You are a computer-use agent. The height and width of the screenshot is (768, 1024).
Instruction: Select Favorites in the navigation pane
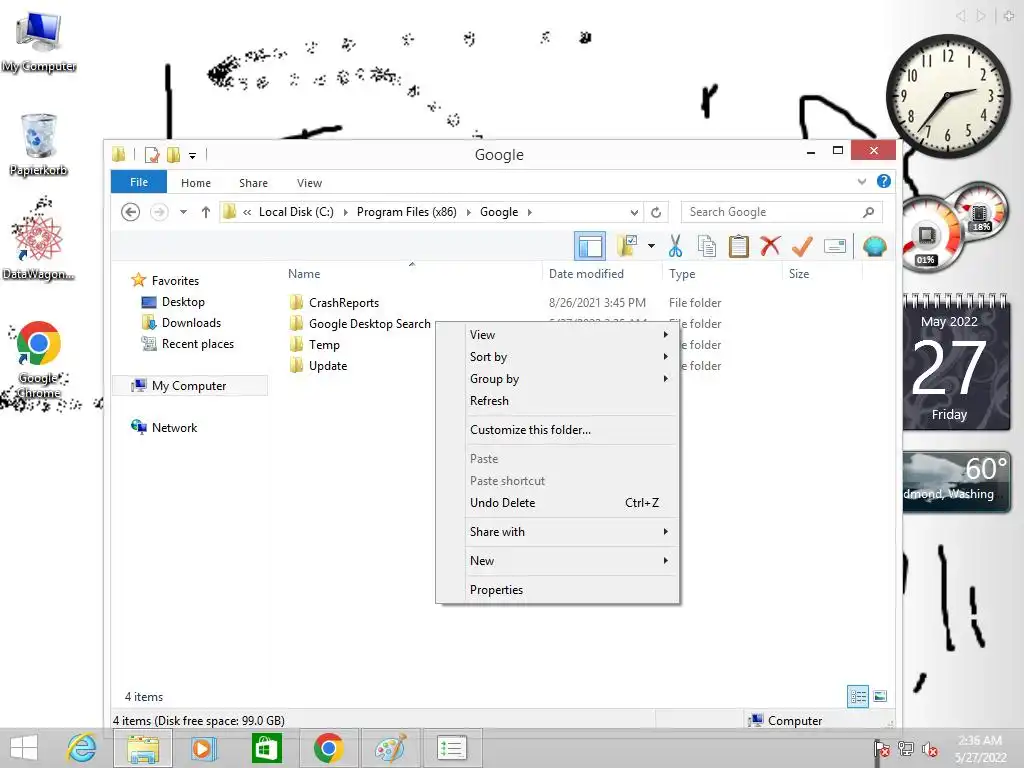(175, 281)
